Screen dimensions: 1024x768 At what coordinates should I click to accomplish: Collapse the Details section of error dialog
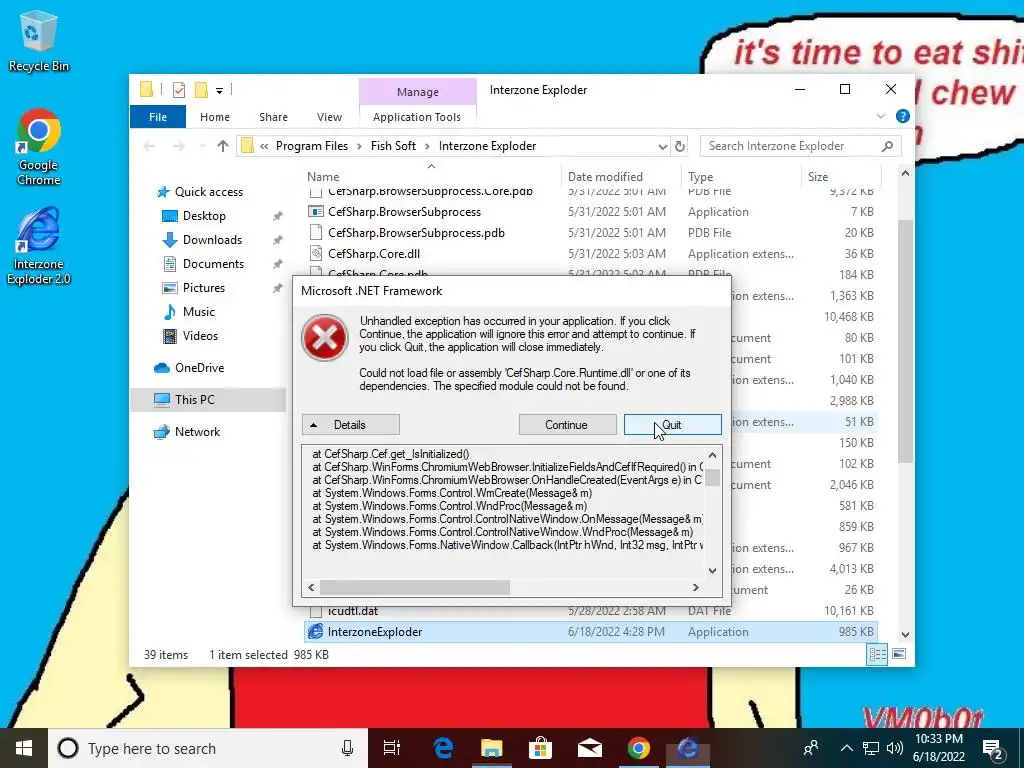point(351,425)
